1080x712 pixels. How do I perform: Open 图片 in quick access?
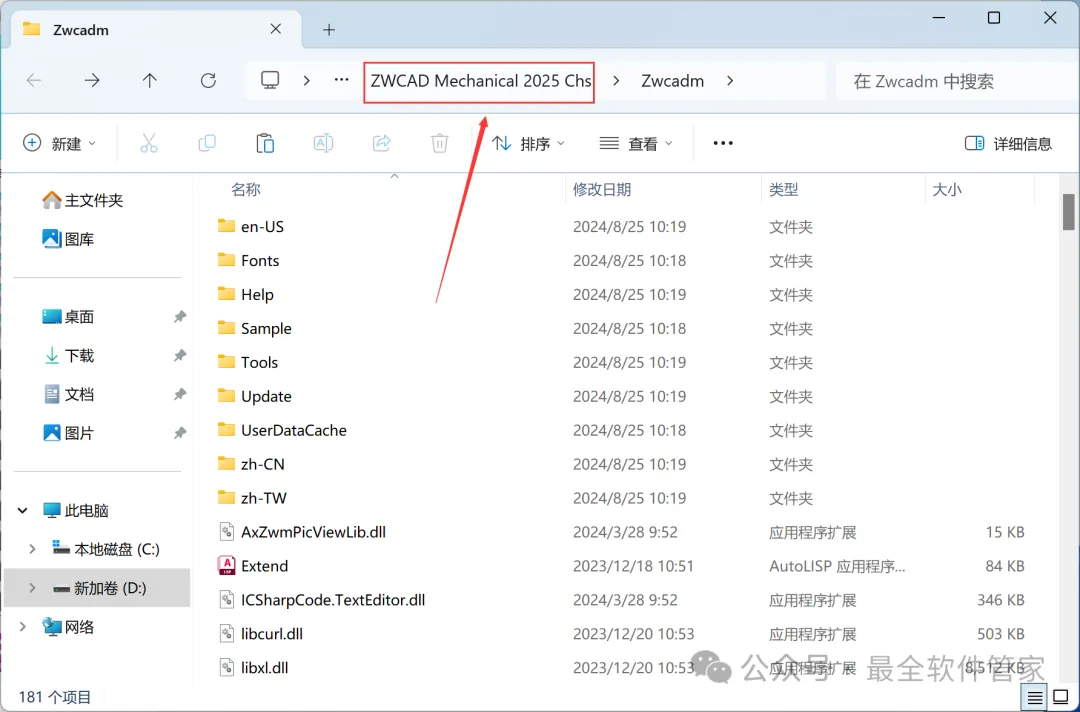pyautogui.click(x=68, y=433)
